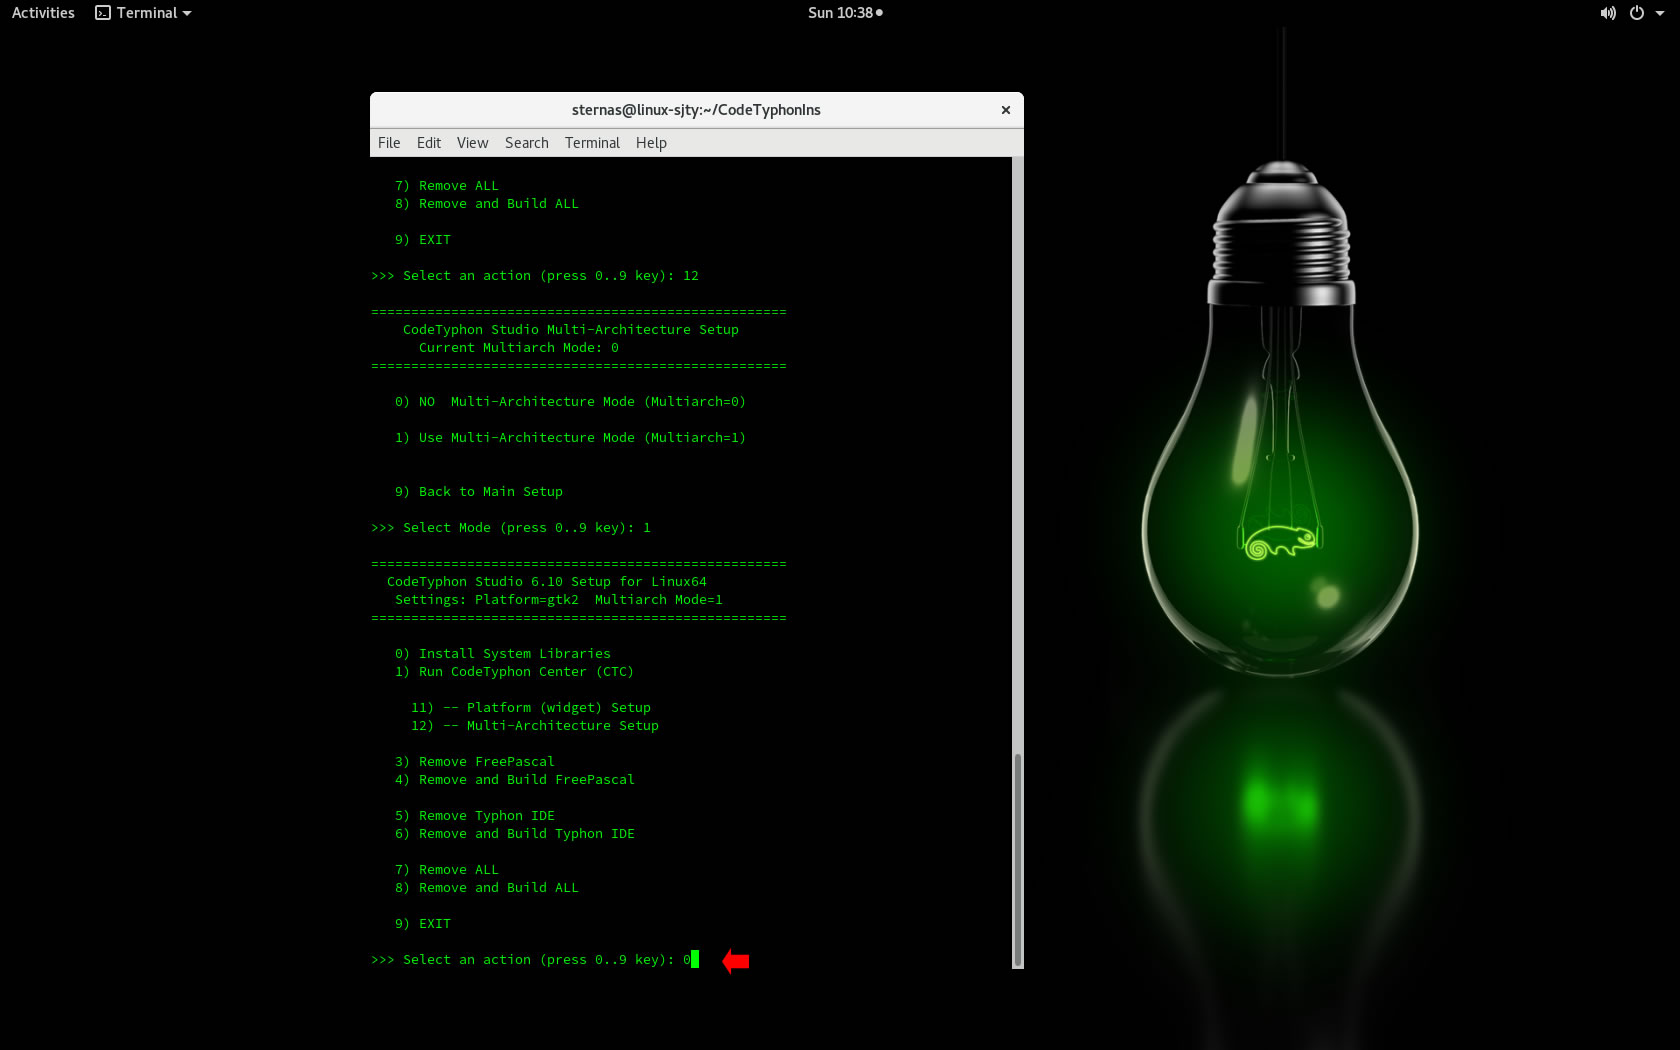Click the '3) Remove FreePascal' line

(x=475, y=762)
